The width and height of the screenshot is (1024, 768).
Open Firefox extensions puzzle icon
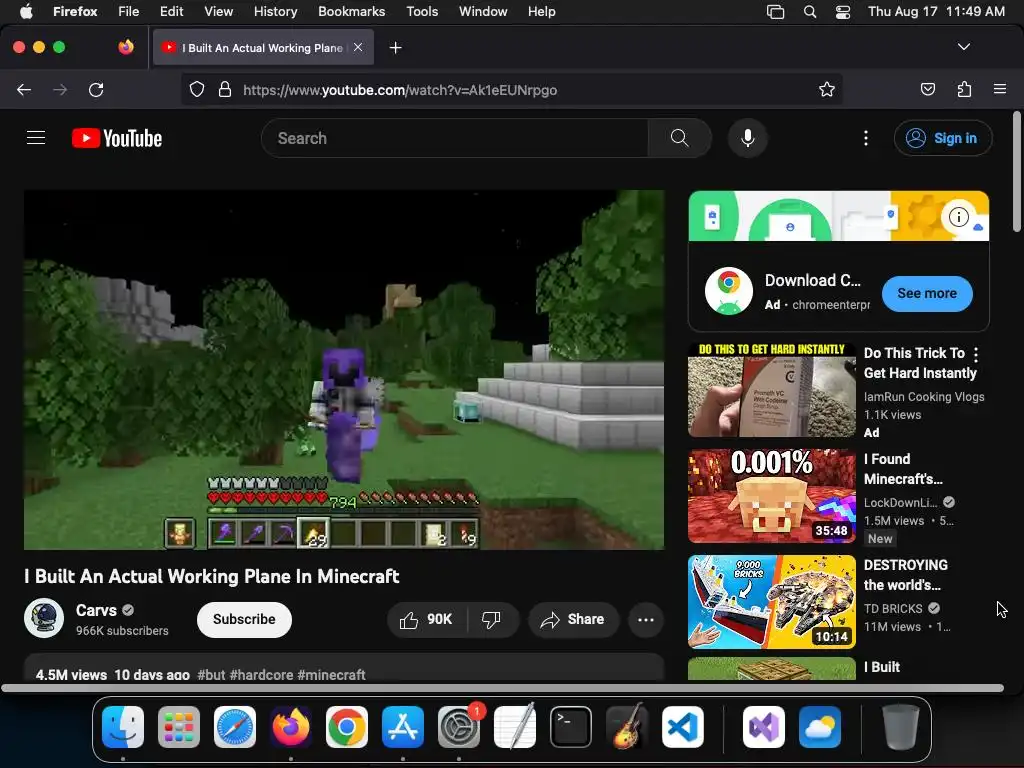[964, 89]
